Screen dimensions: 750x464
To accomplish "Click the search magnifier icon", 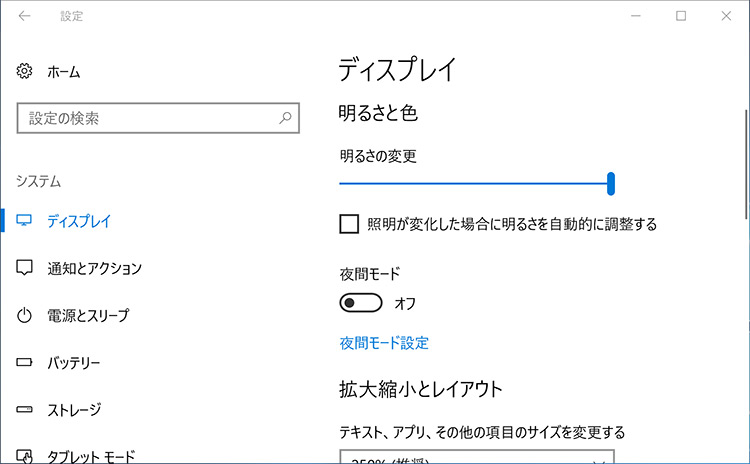I will [x=285, y=119].
